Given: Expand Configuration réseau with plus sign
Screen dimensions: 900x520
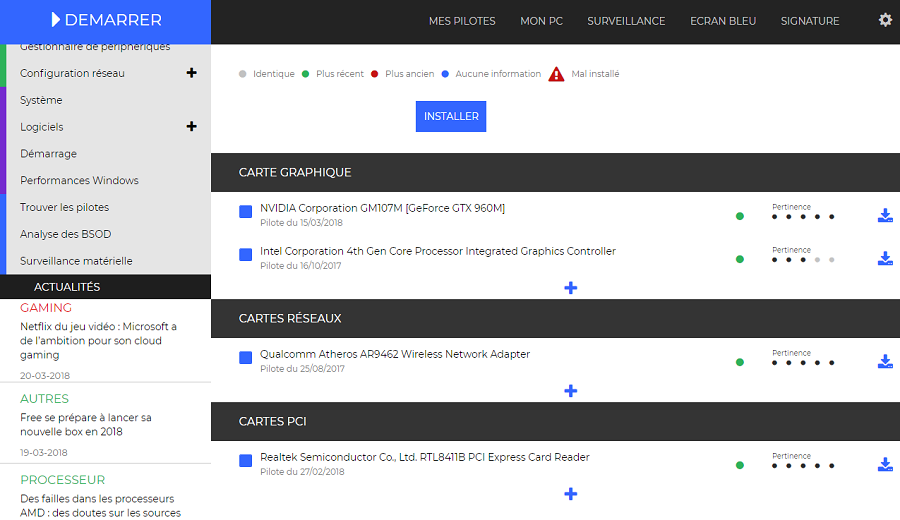Looking at the screenshot, I should pos(192,73).
